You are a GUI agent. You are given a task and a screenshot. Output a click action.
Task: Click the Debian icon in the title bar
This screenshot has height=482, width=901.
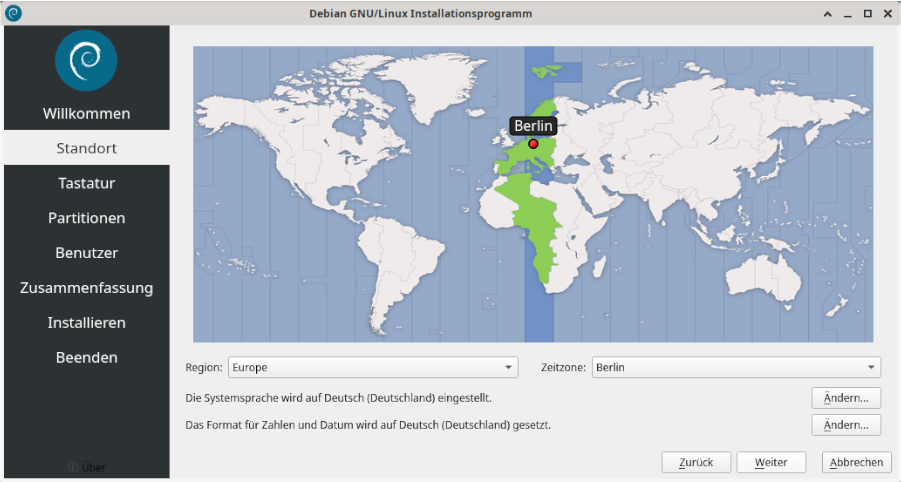(x=13, y=13)
